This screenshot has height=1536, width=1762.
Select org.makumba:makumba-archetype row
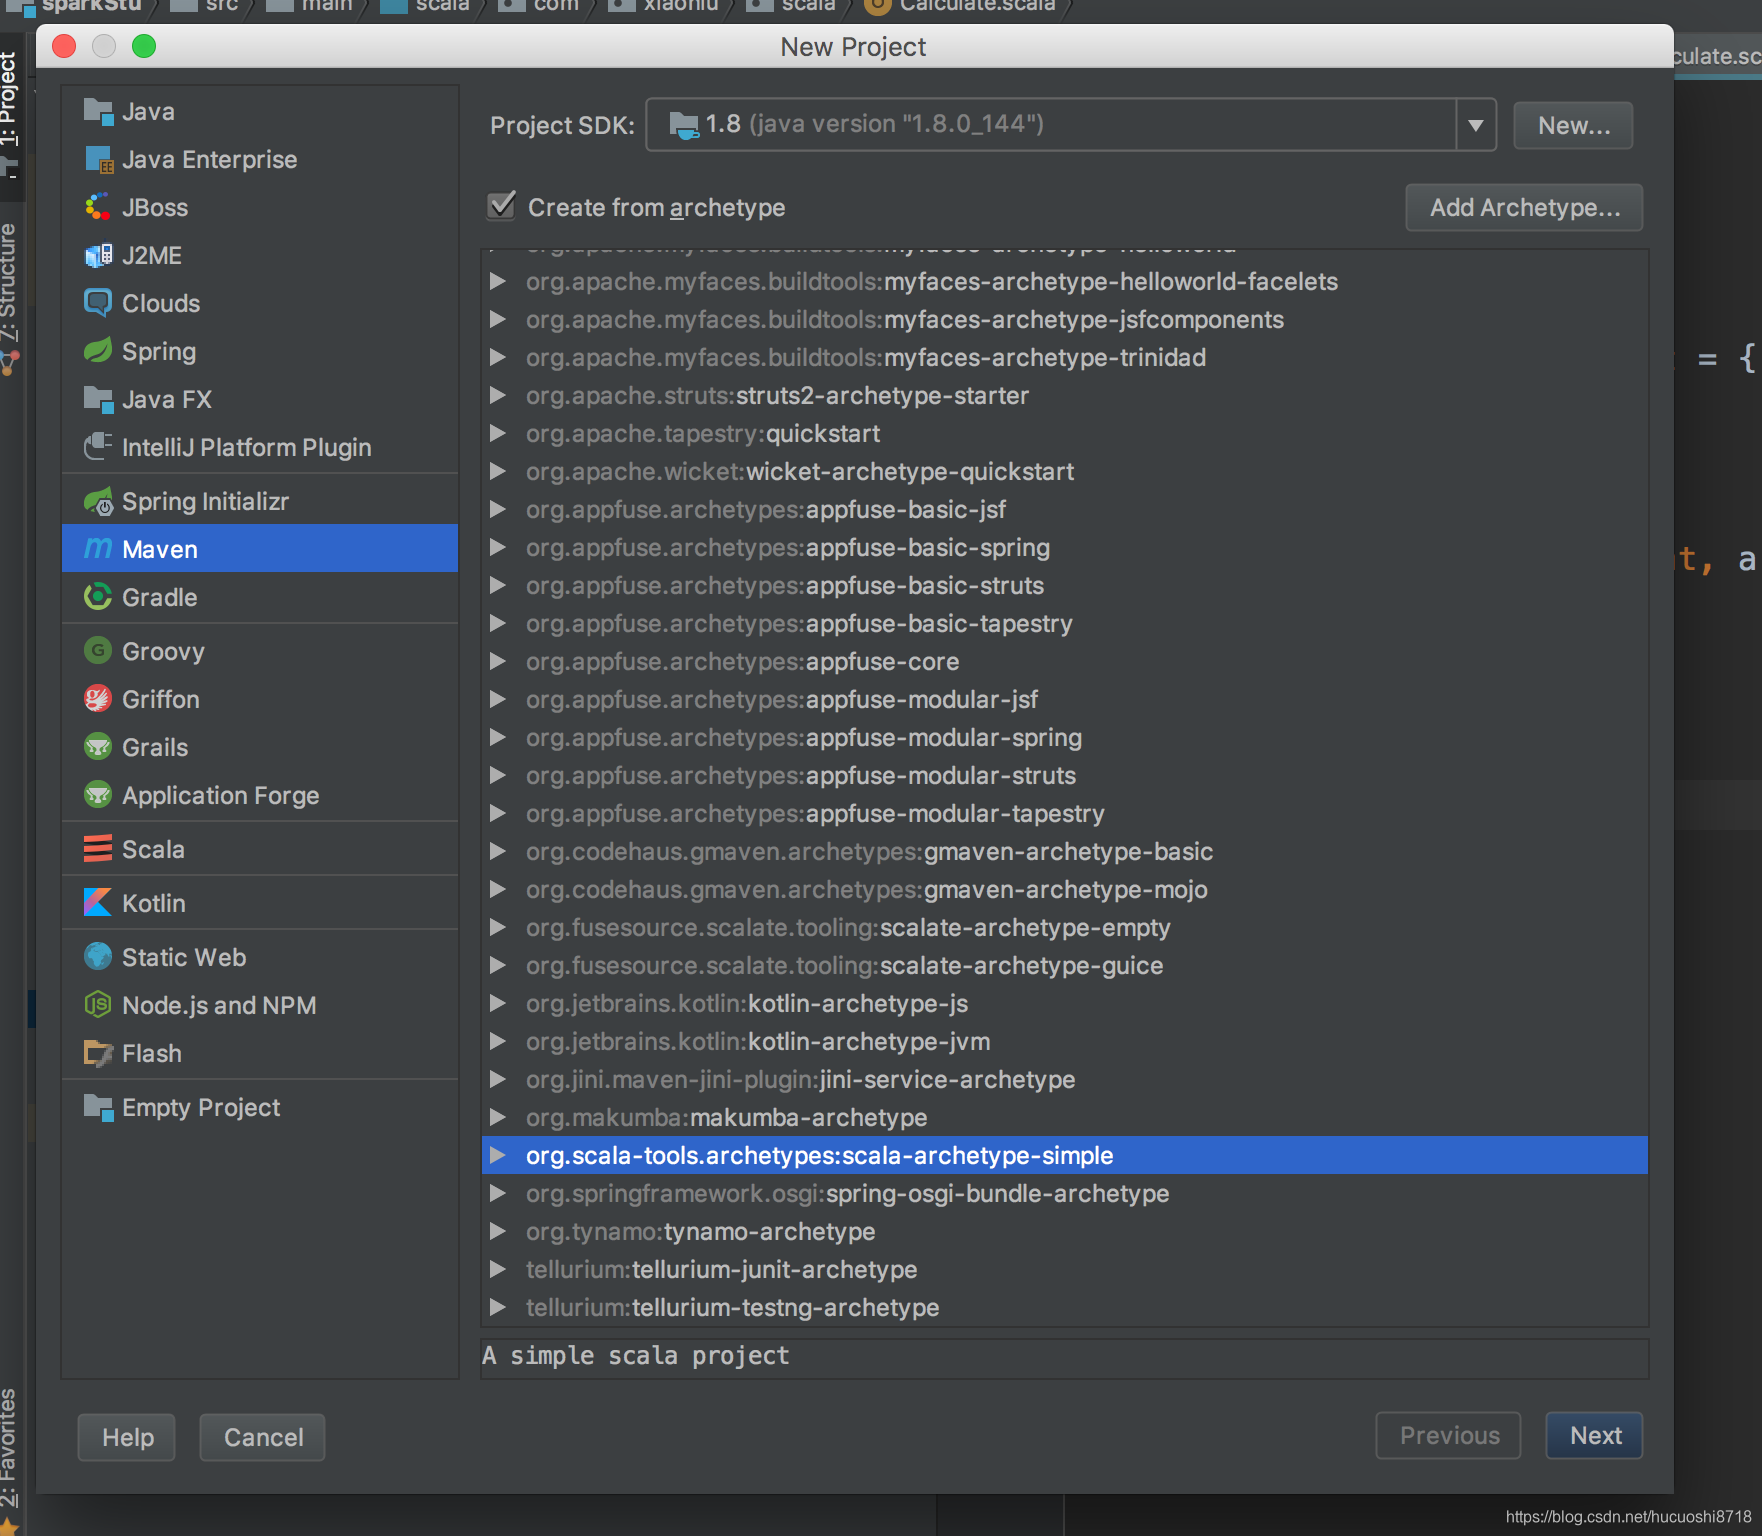tap(1064, 1118)
